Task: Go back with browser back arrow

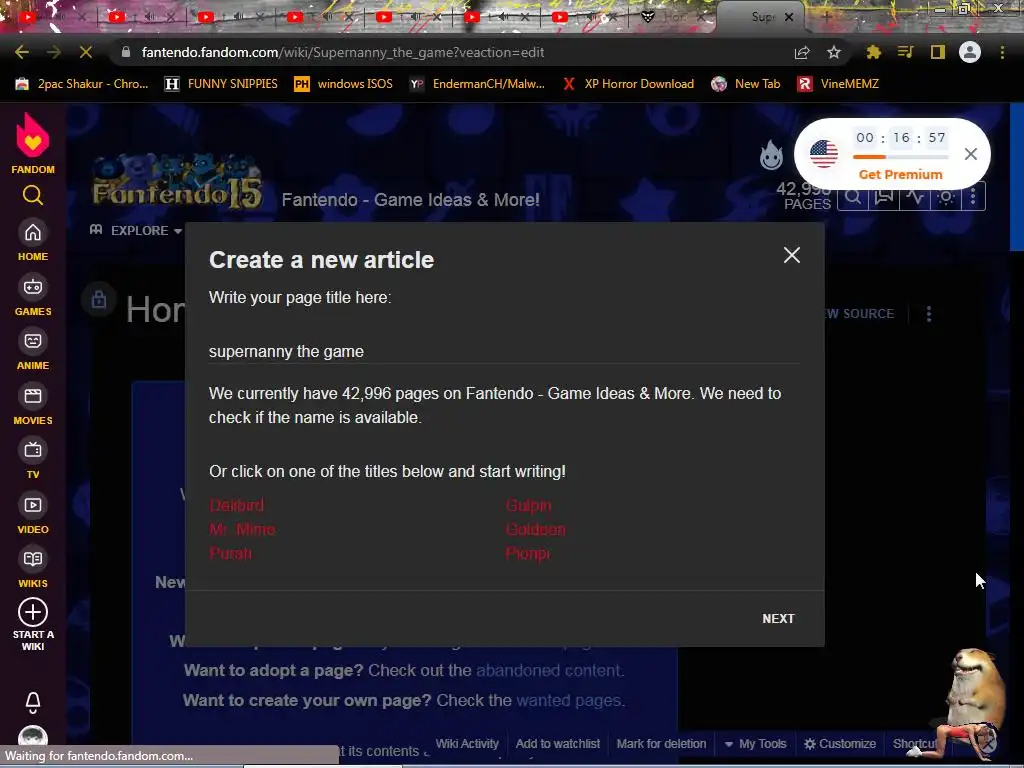Action: tap(22, 52)
